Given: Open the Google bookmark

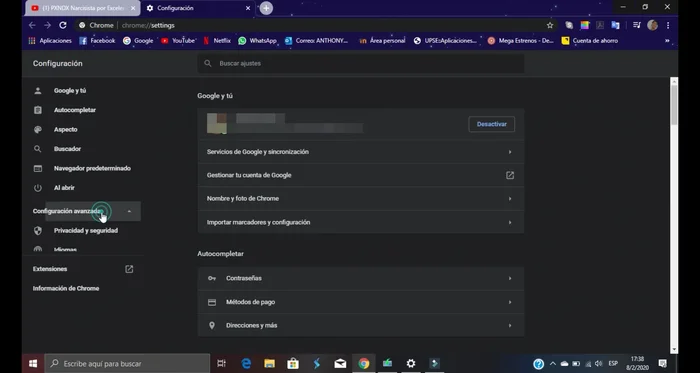Looking at the screenshot, I should [138, 41].
